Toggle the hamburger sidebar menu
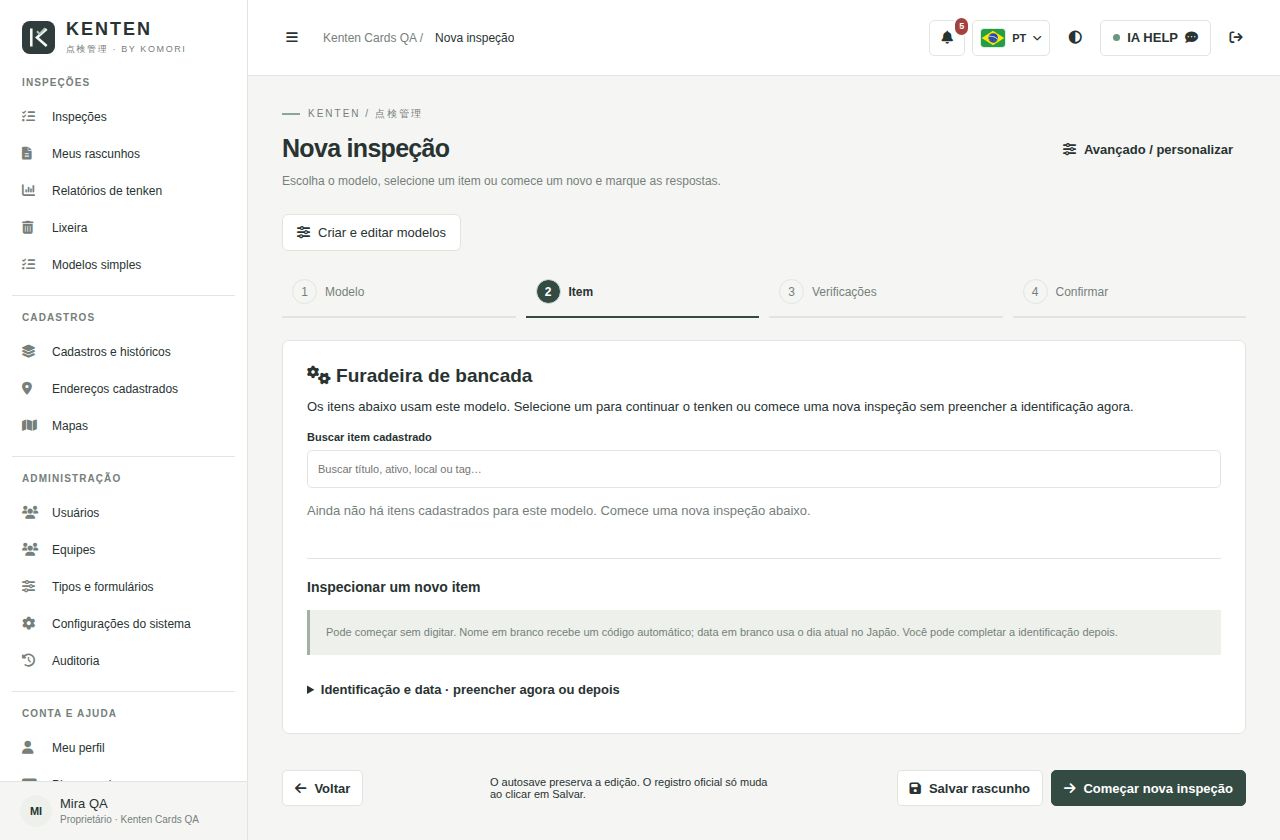The height and width of the screenshot is (840, 1280). click(x=292, y=38)
